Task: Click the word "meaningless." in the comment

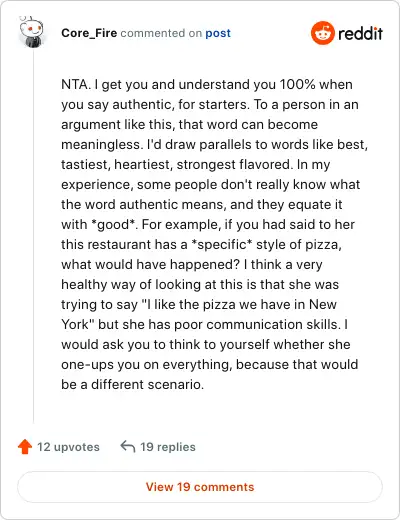Action: coord(102,144)
